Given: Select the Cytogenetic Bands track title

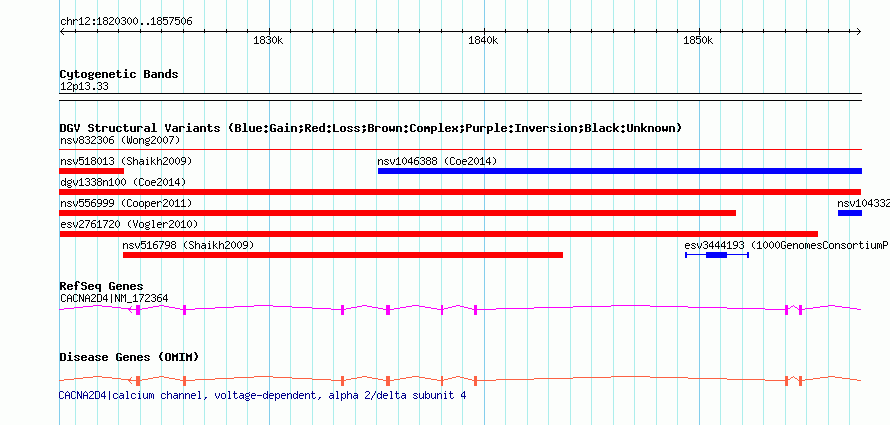Looking at the screenshot, I should (119, 74).
